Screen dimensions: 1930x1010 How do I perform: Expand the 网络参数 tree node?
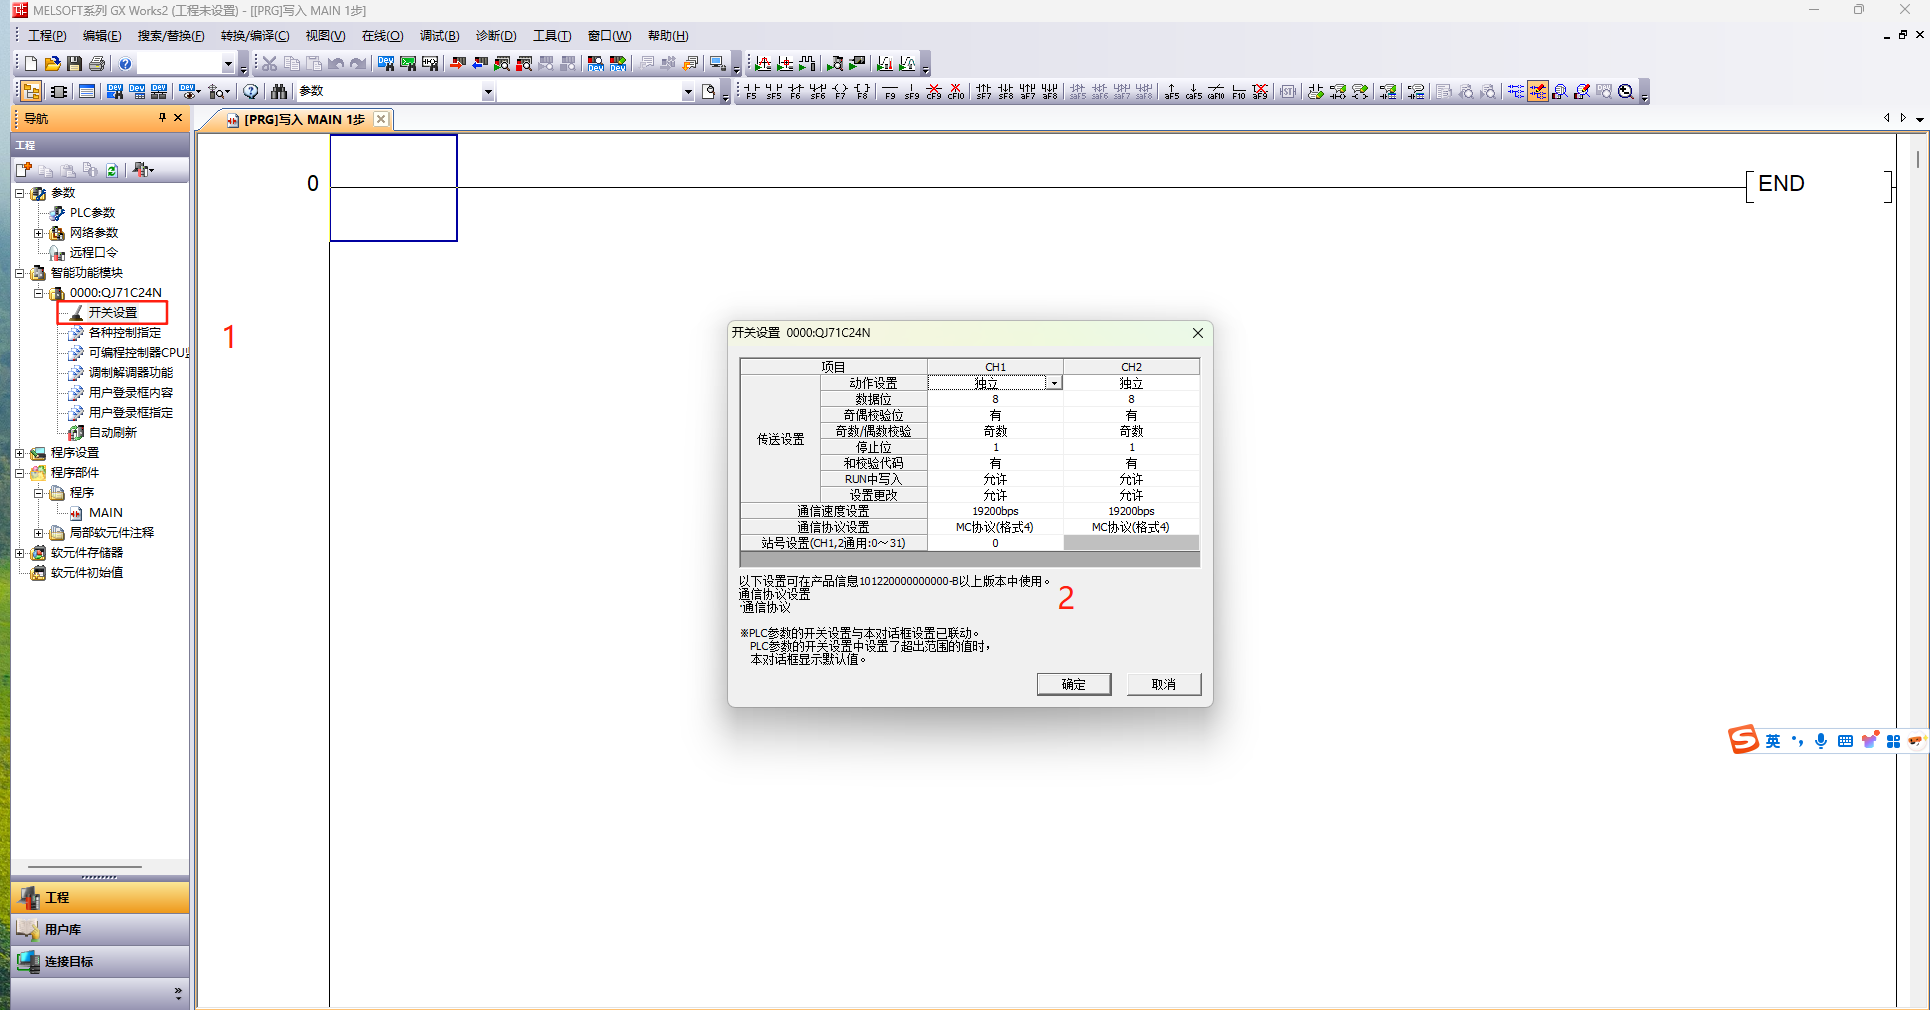[39, 233]
